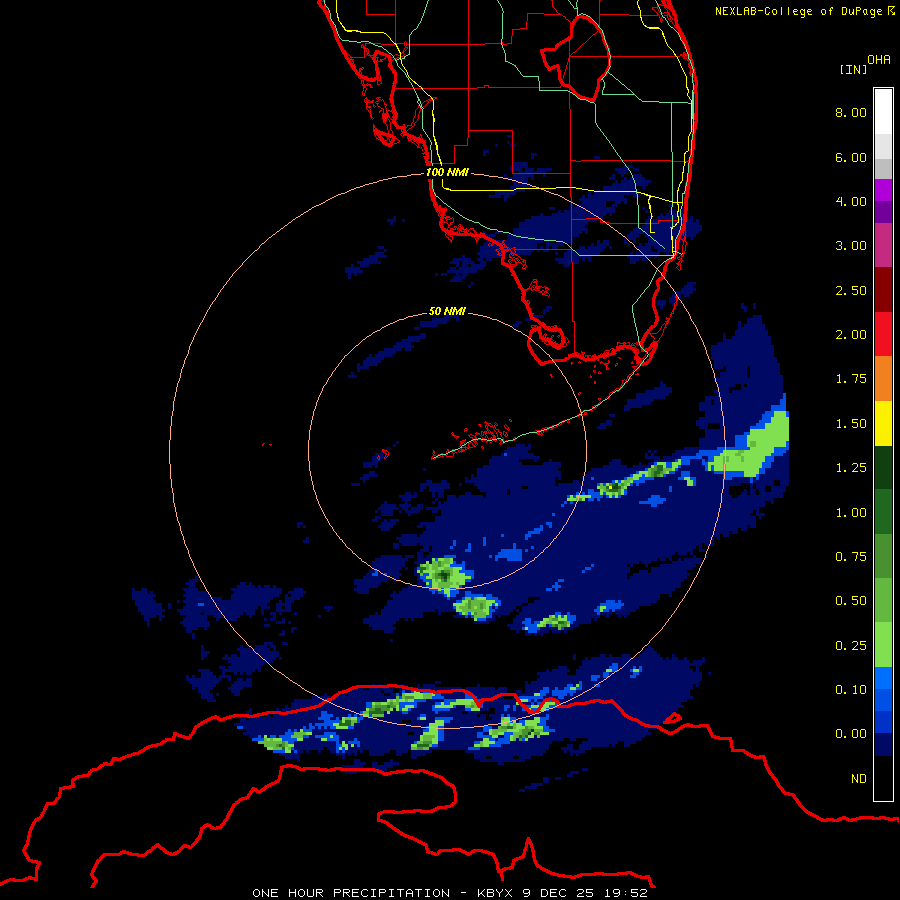Click the yellow 1.50 legend swatch
900x900 pixels.
[883, 423]
